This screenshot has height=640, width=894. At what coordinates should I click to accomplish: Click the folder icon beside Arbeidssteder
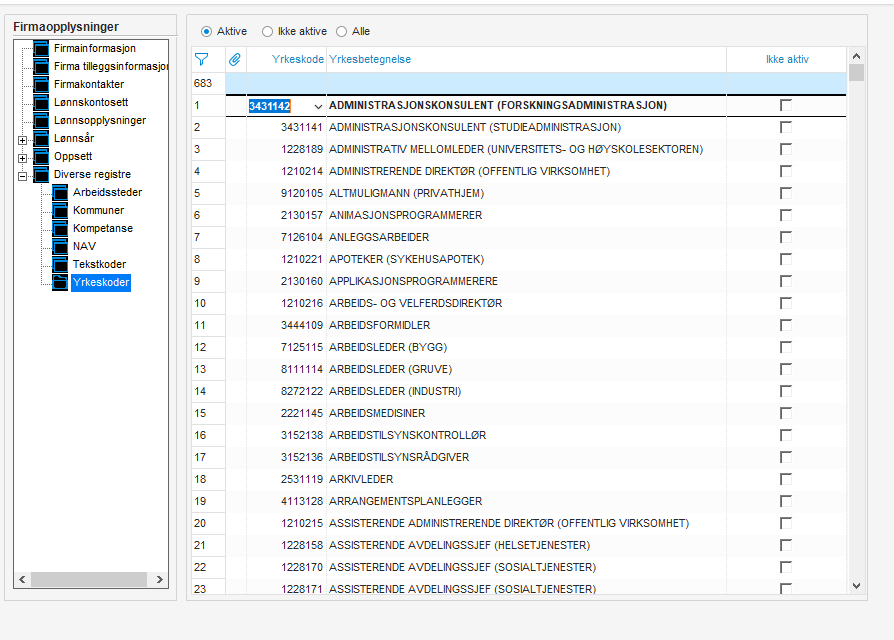point(60,193)
